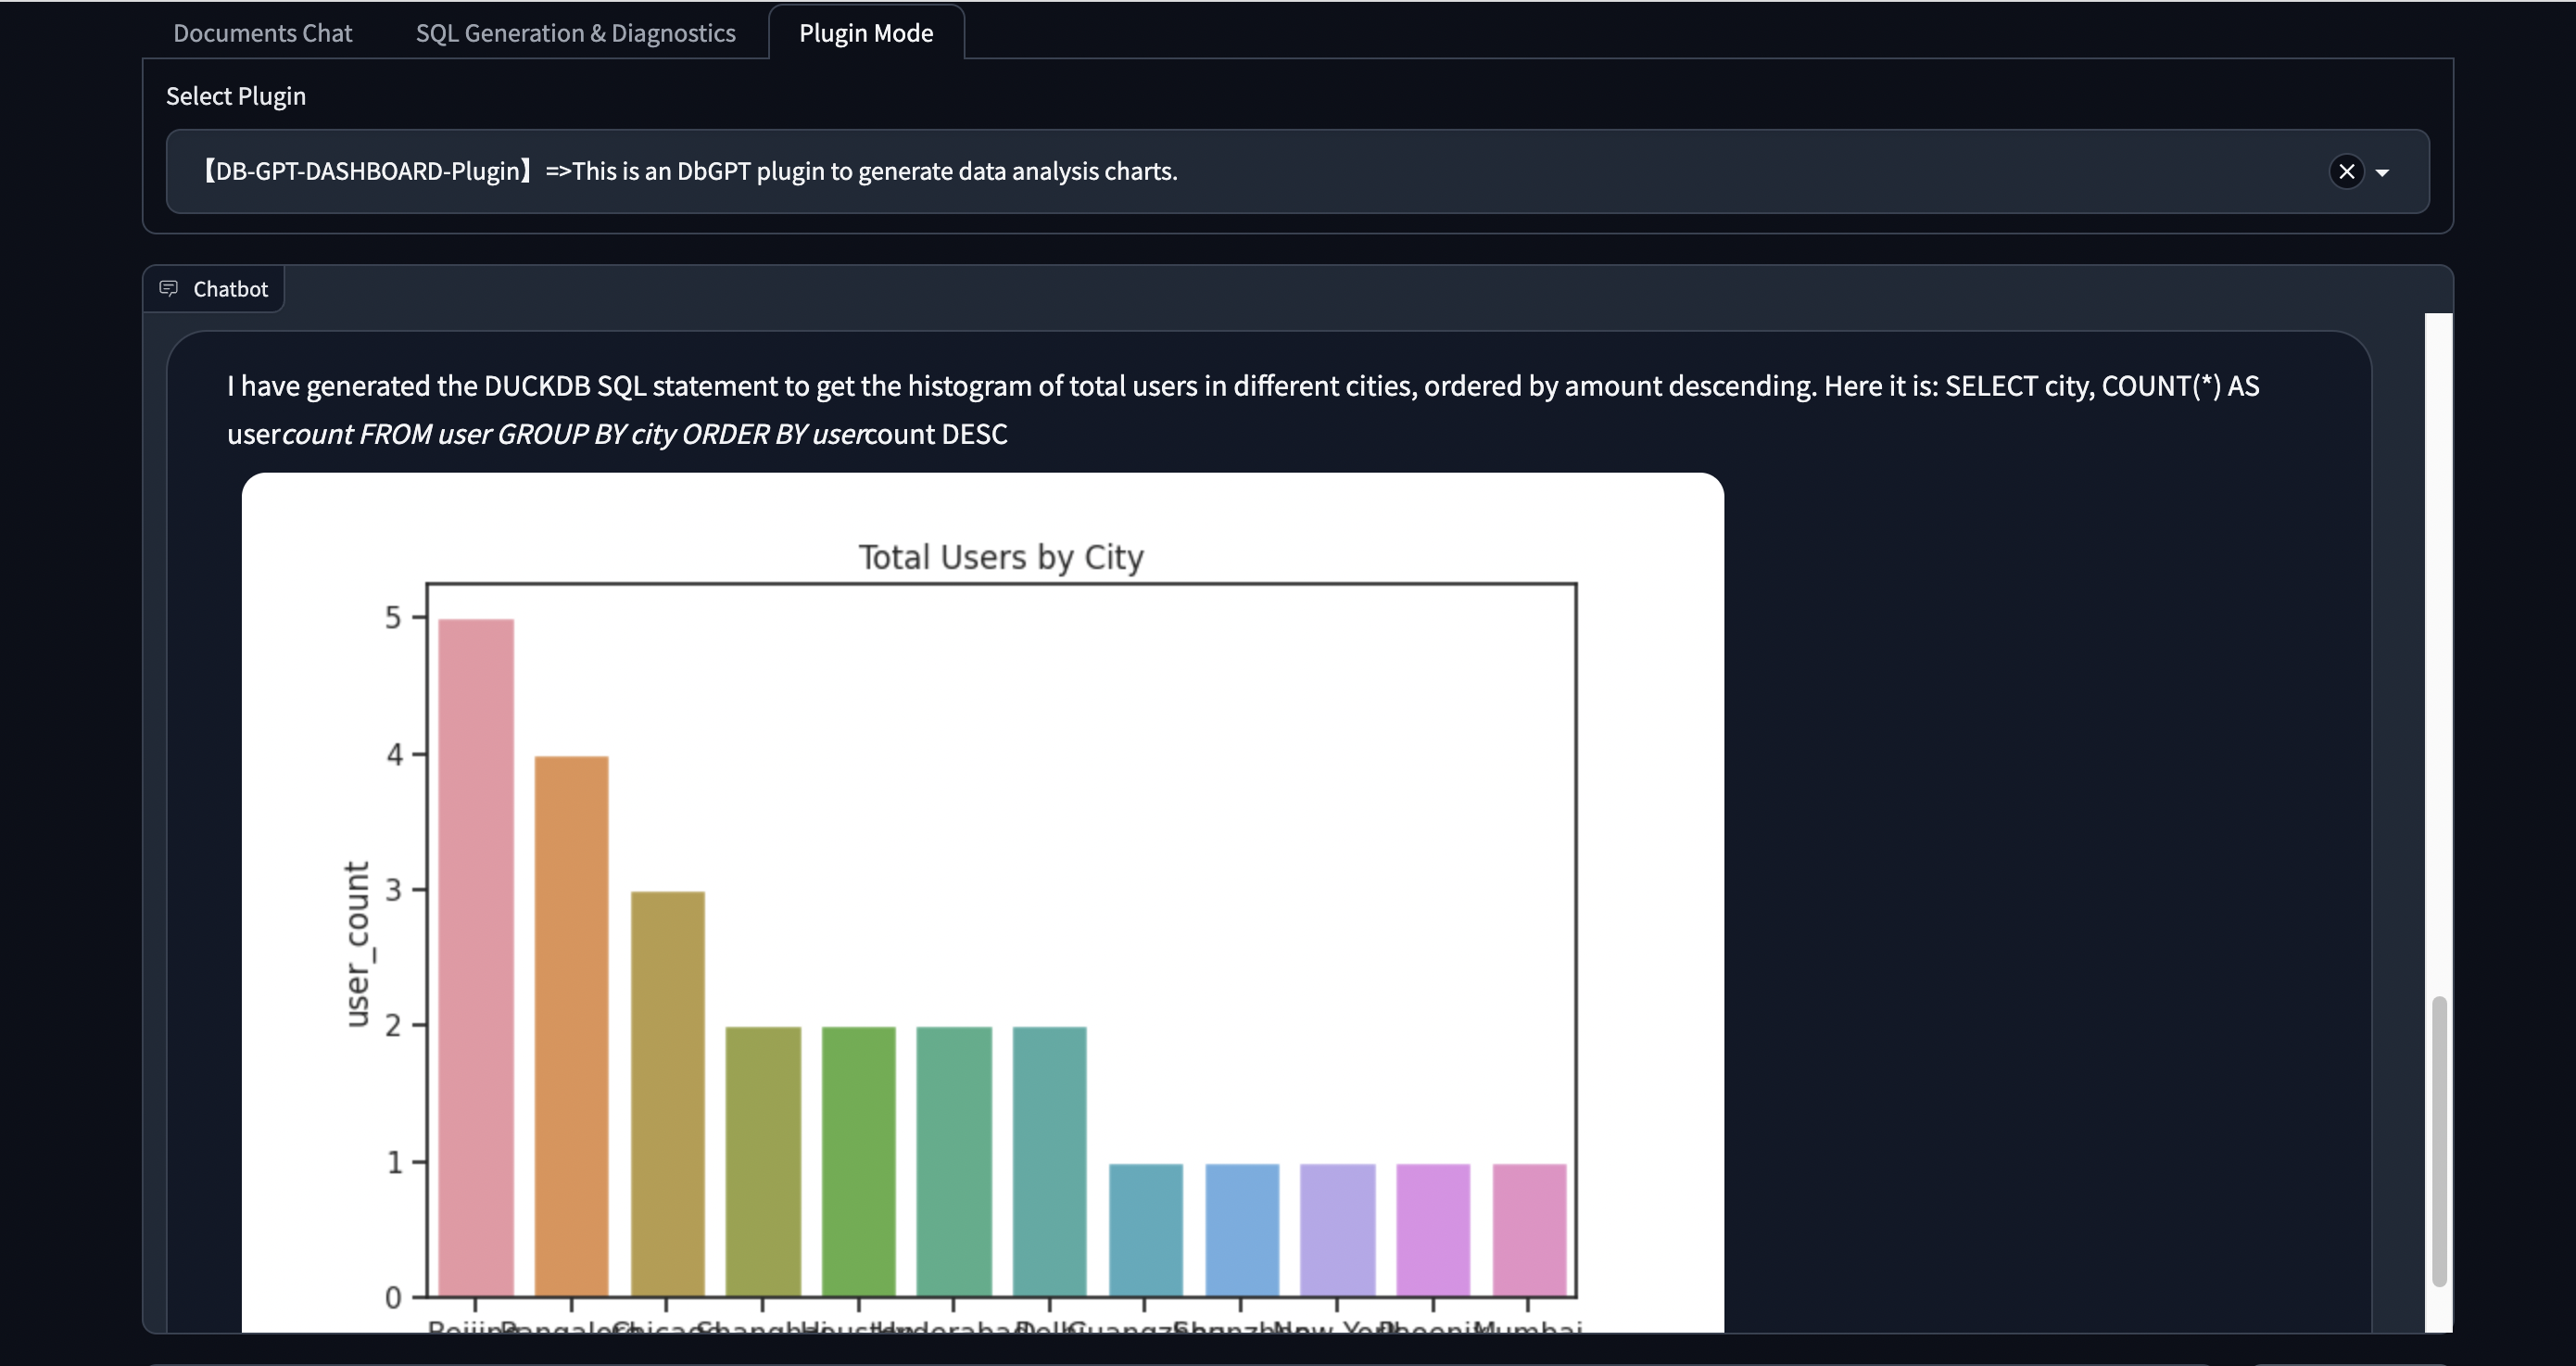The image size is (2576, 1366).
Task: Click the light purple bar with value 1
Action: pos(1337,1229)
